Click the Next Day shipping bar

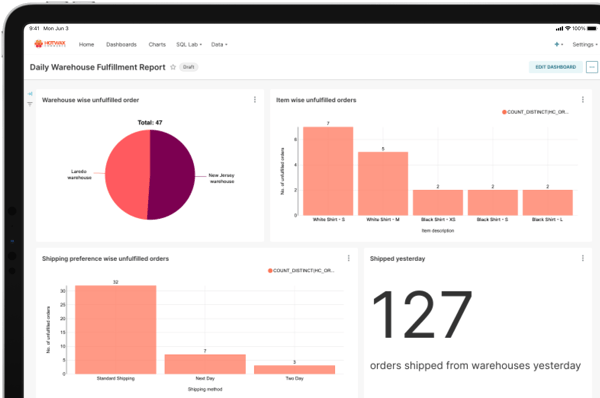tap(205, 364)
